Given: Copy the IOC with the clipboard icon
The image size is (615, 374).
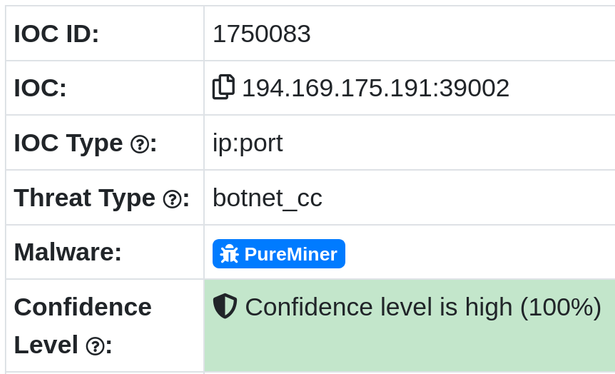Looking at the screenshot, I should click(224, 87).
